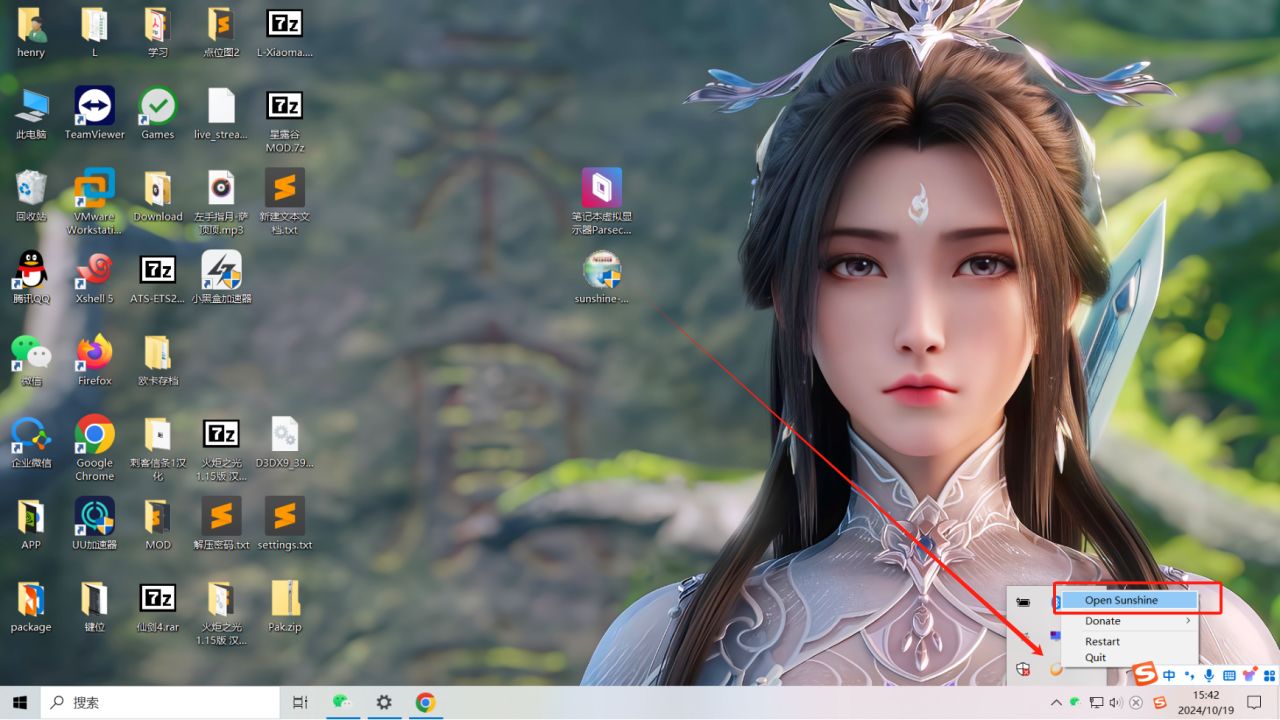
Task: Click the orange Sunshine tray icon
Action: (1056, 669)
